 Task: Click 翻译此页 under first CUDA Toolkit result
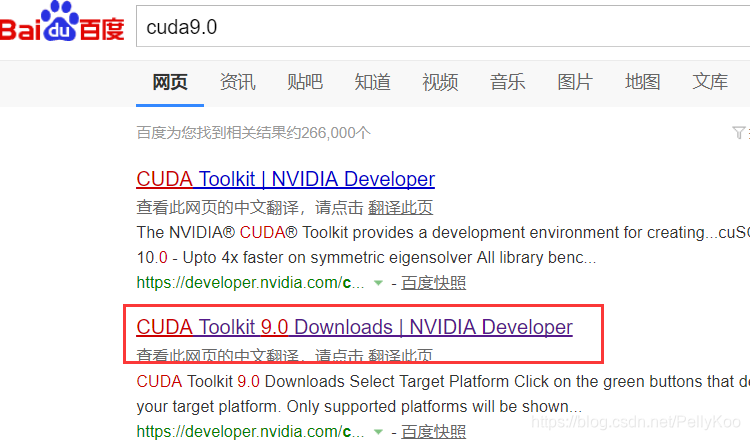400,208
